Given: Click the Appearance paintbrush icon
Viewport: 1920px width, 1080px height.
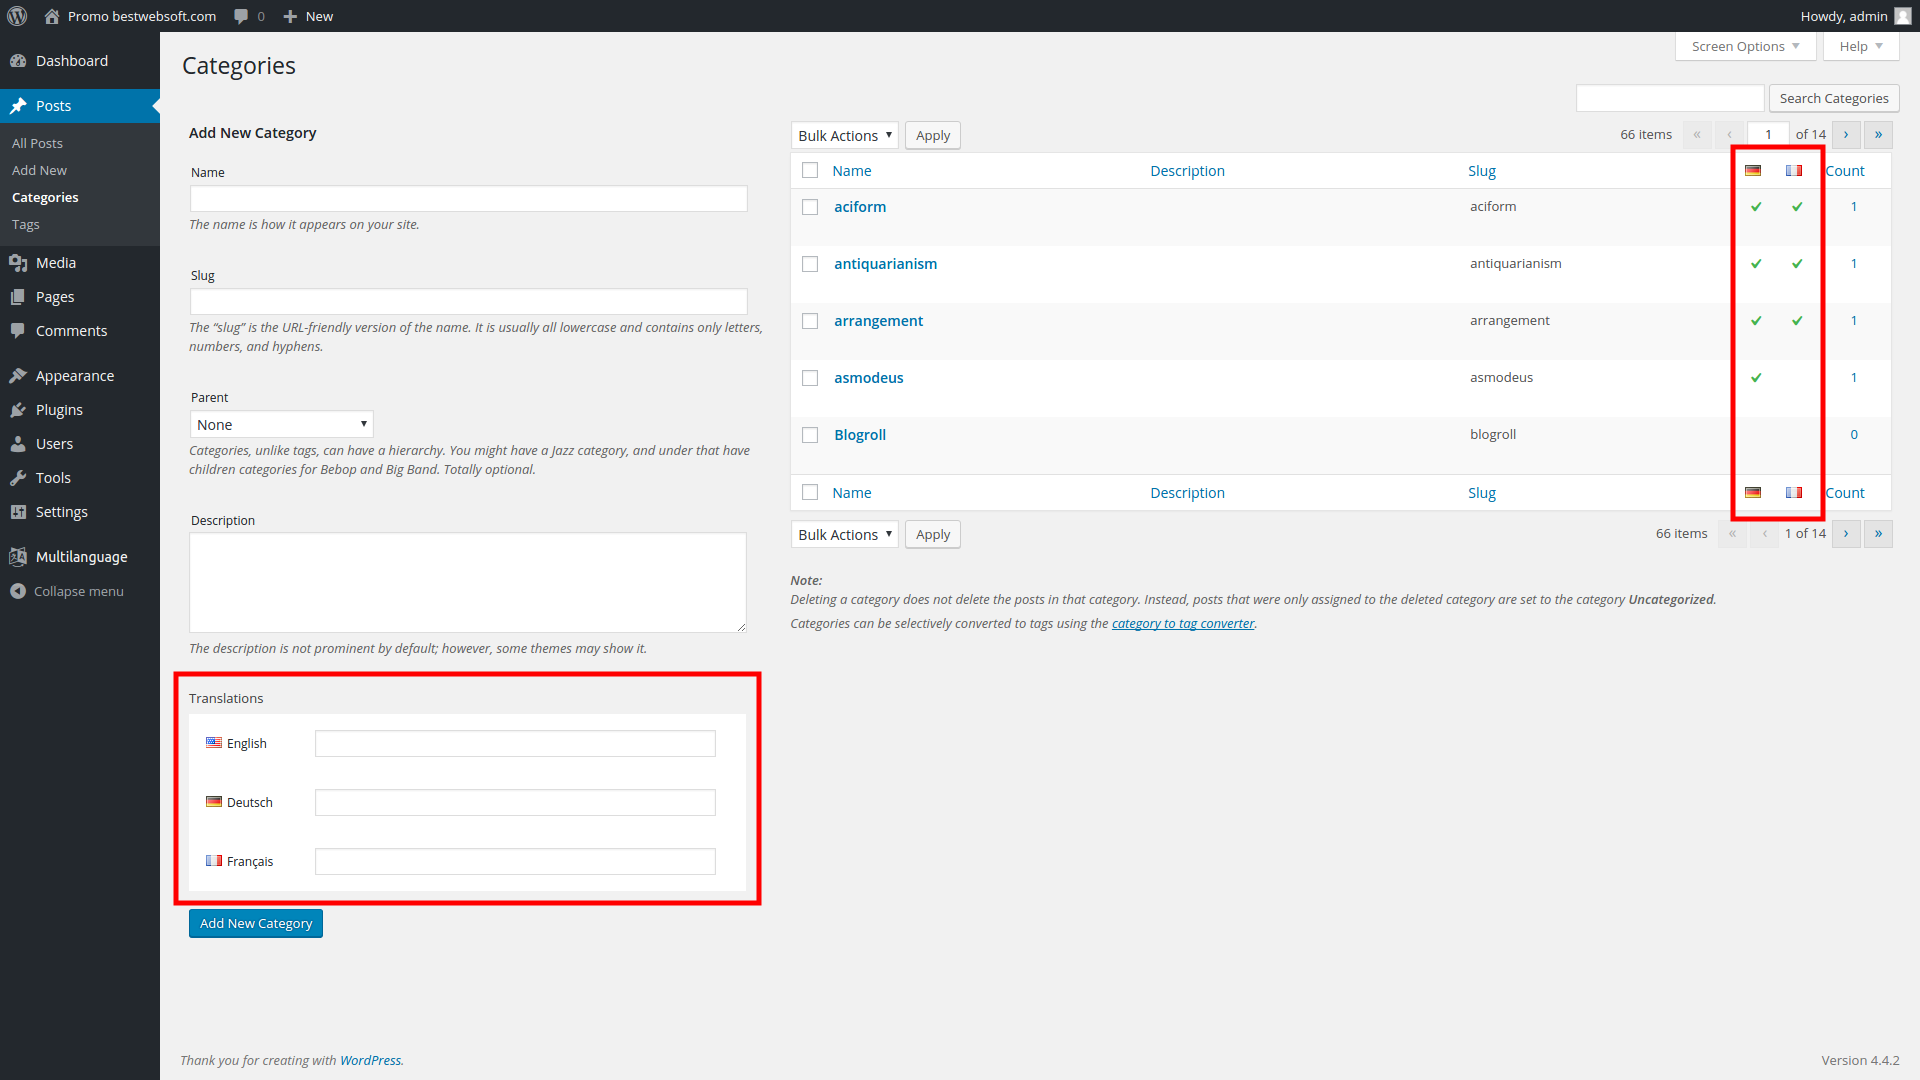Looking at the screenshot, I should point(18,376).
